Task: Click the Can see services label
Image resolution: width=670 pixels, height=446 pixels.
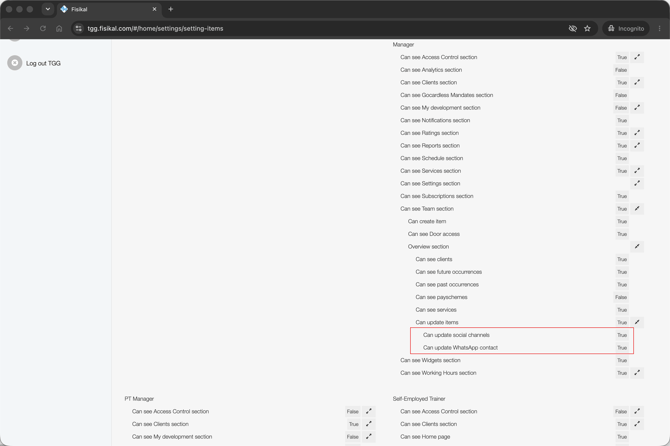Action: [x=436, y=310]
